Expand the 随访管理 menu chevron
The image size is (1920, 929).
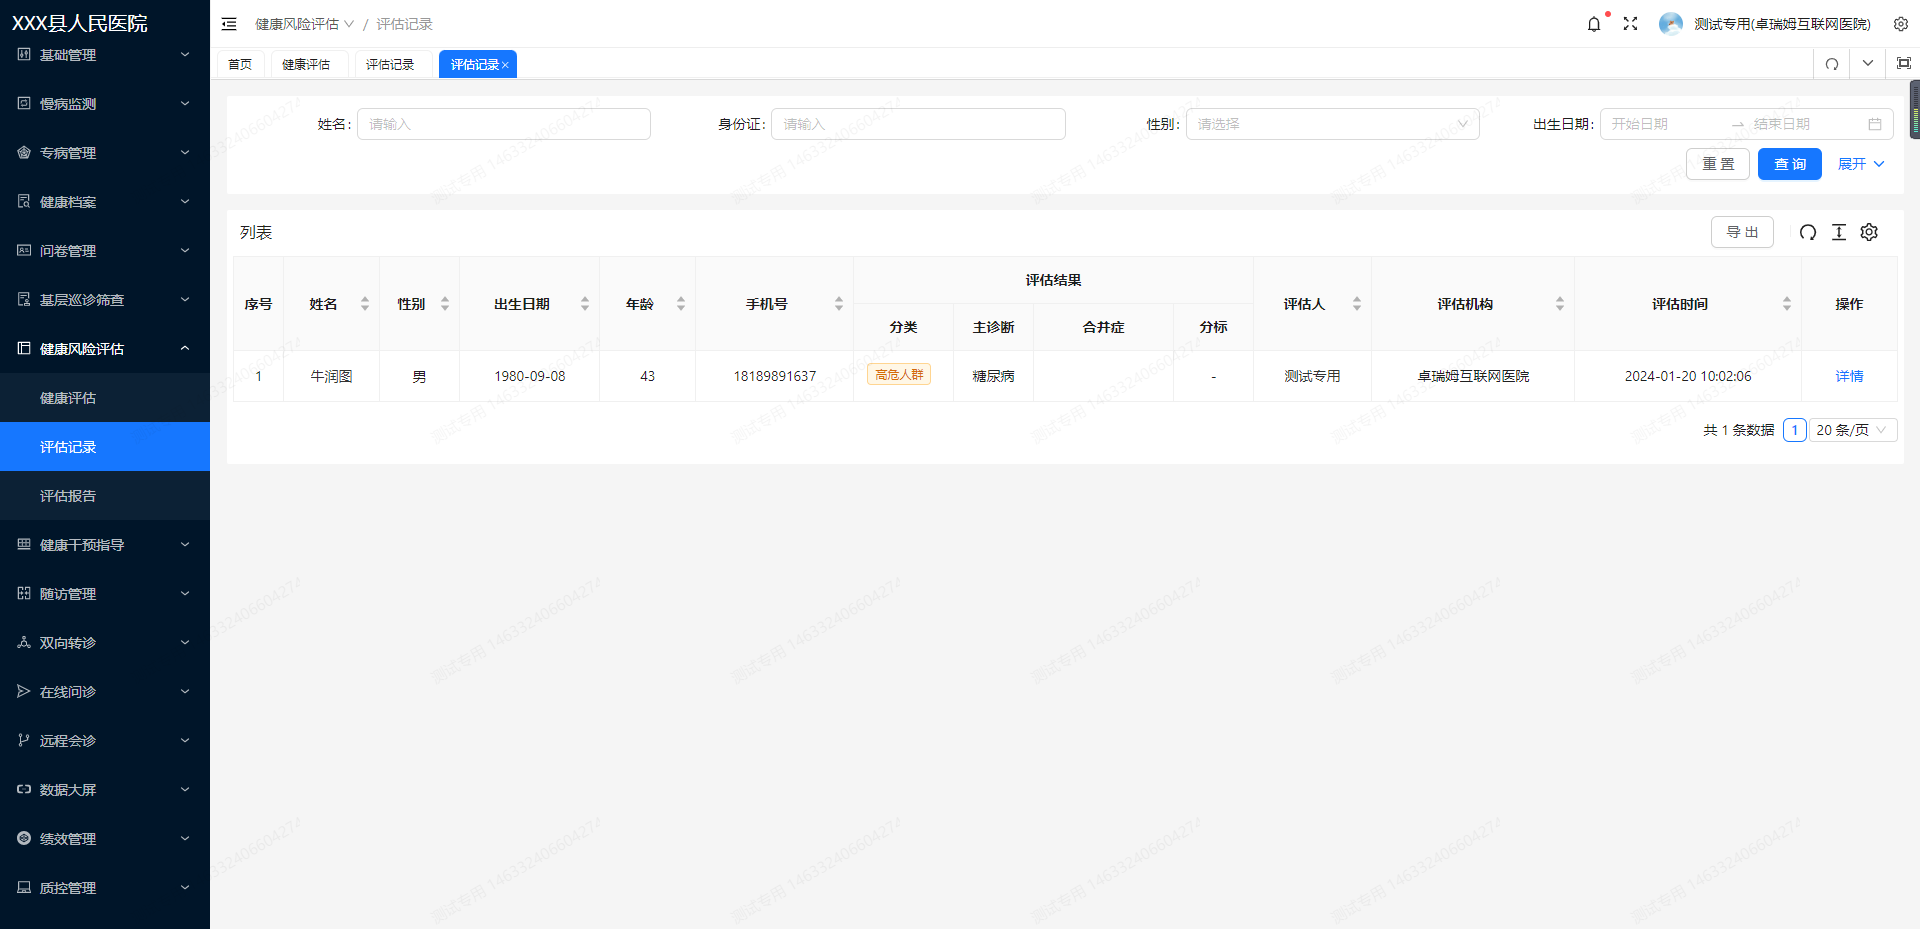pos(185,593)
